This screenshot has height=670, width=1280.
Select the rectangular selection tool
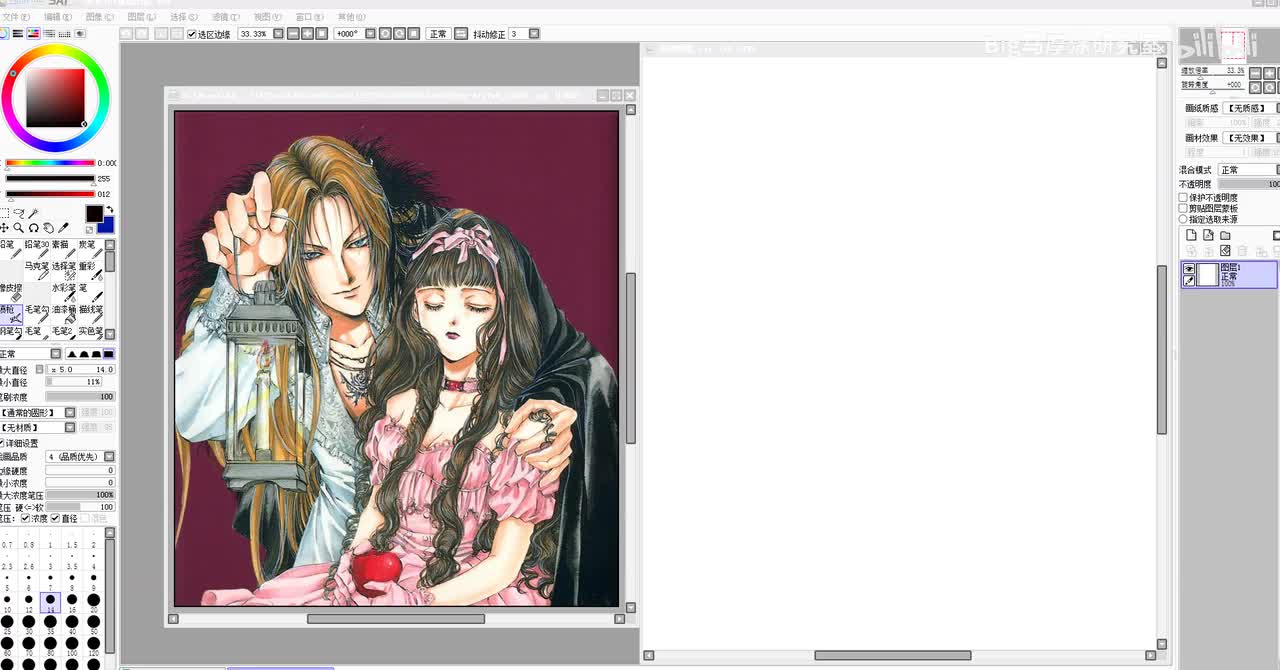[x=4, y=213]
